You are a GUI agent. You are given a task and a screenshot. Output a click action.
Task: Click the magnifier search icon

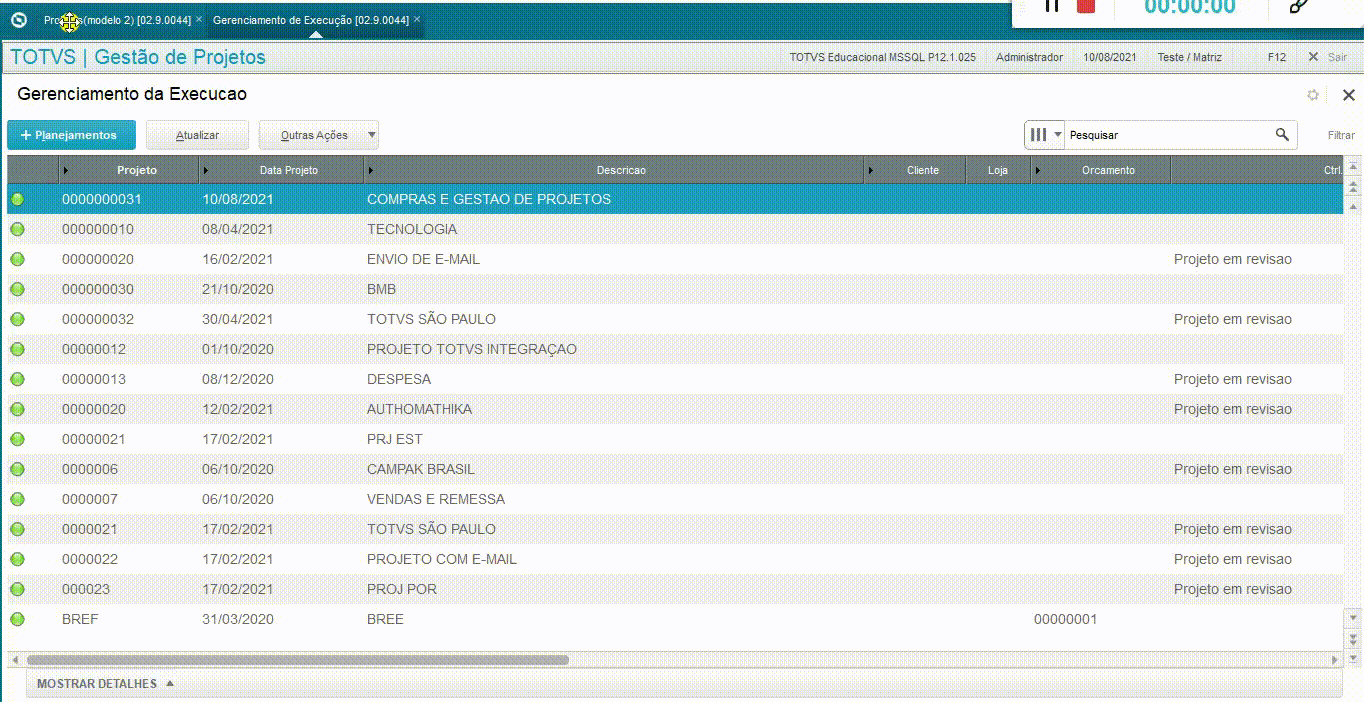1282,135
